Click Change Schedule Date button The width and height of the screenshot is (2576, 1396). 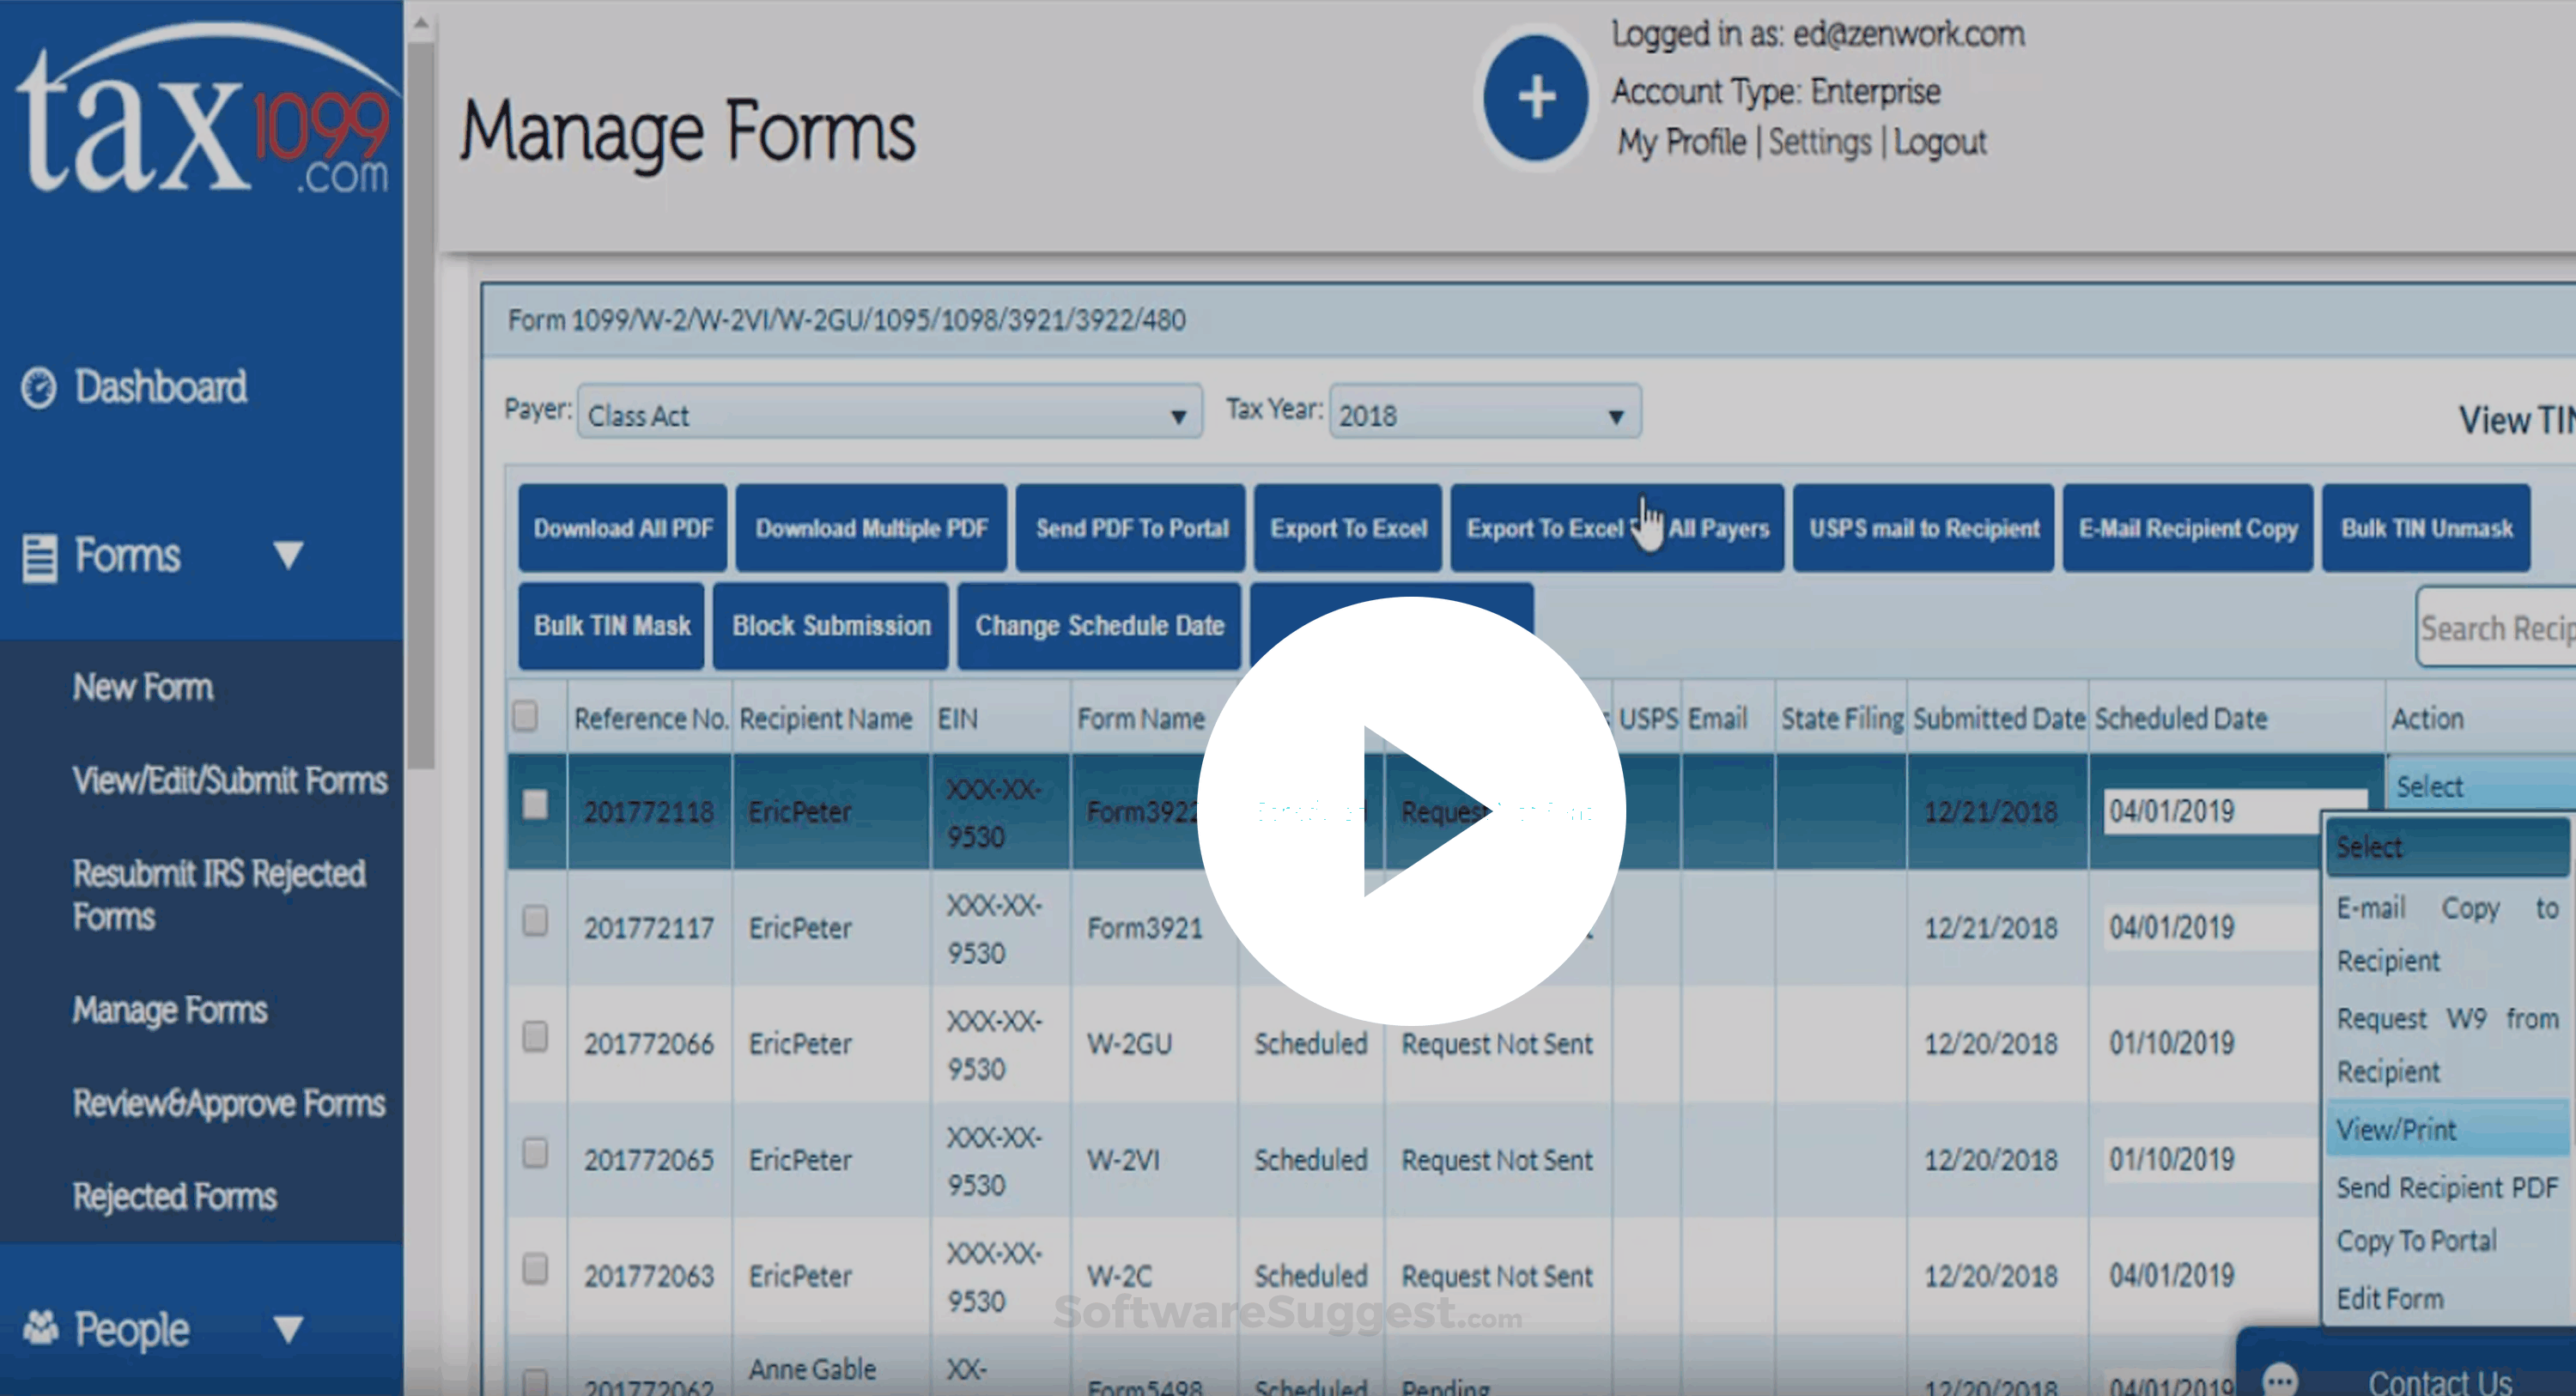coord(1099,626)
